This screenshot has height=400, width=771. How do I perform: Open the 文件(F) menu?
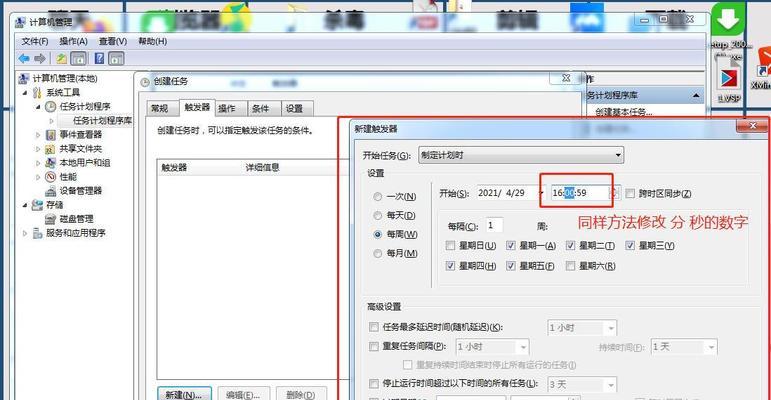[x=34, y=41]
